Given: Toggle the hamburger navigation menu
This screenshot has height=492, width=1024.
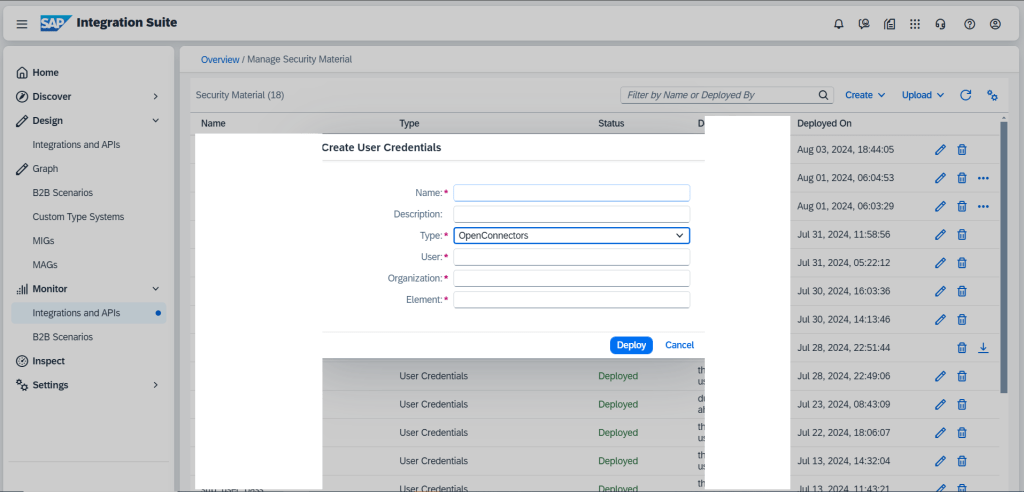Looking at the screenshot, I should (x=22, y=24).
